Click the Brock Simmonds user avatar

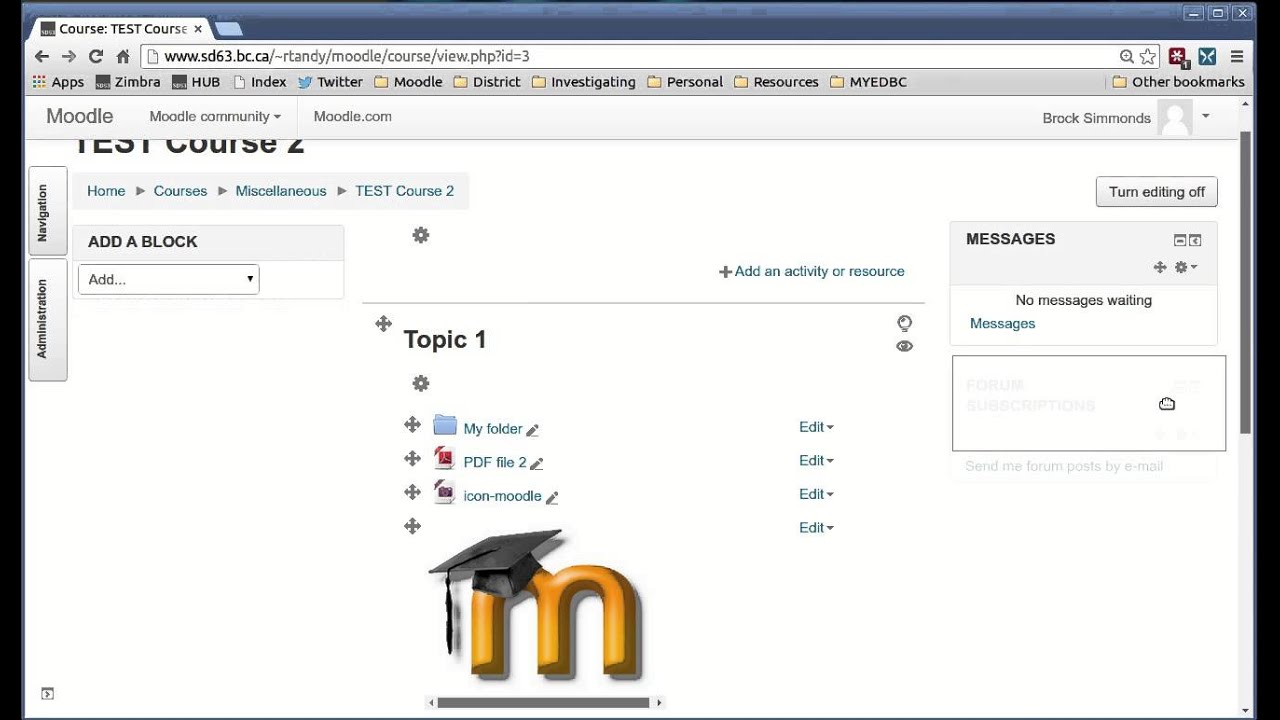pos(1175,117)
